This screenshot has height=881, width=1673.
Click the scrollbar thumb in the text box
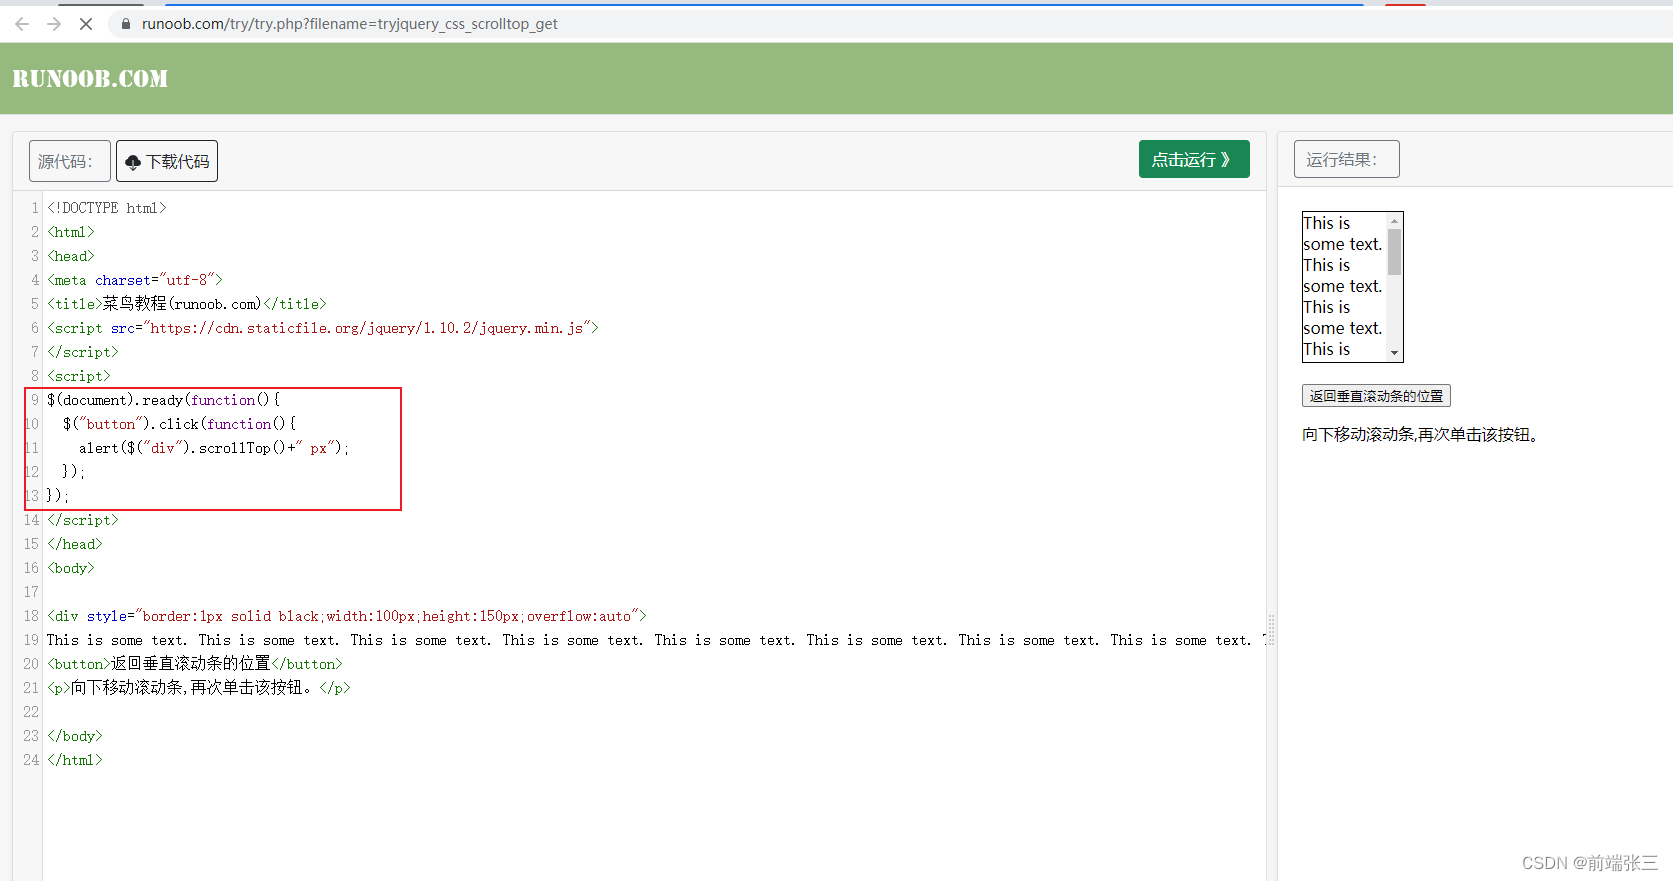1394,252
